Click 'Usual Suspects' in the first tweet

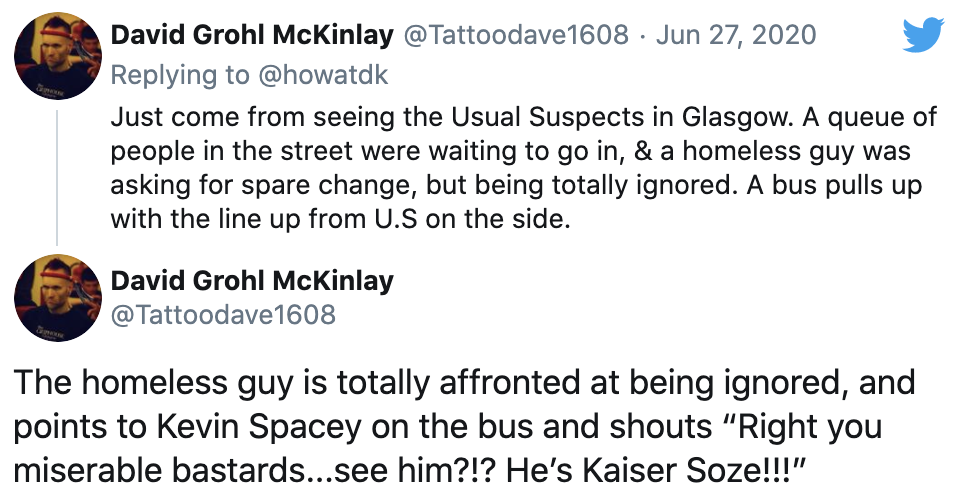[x=546, y=116]
